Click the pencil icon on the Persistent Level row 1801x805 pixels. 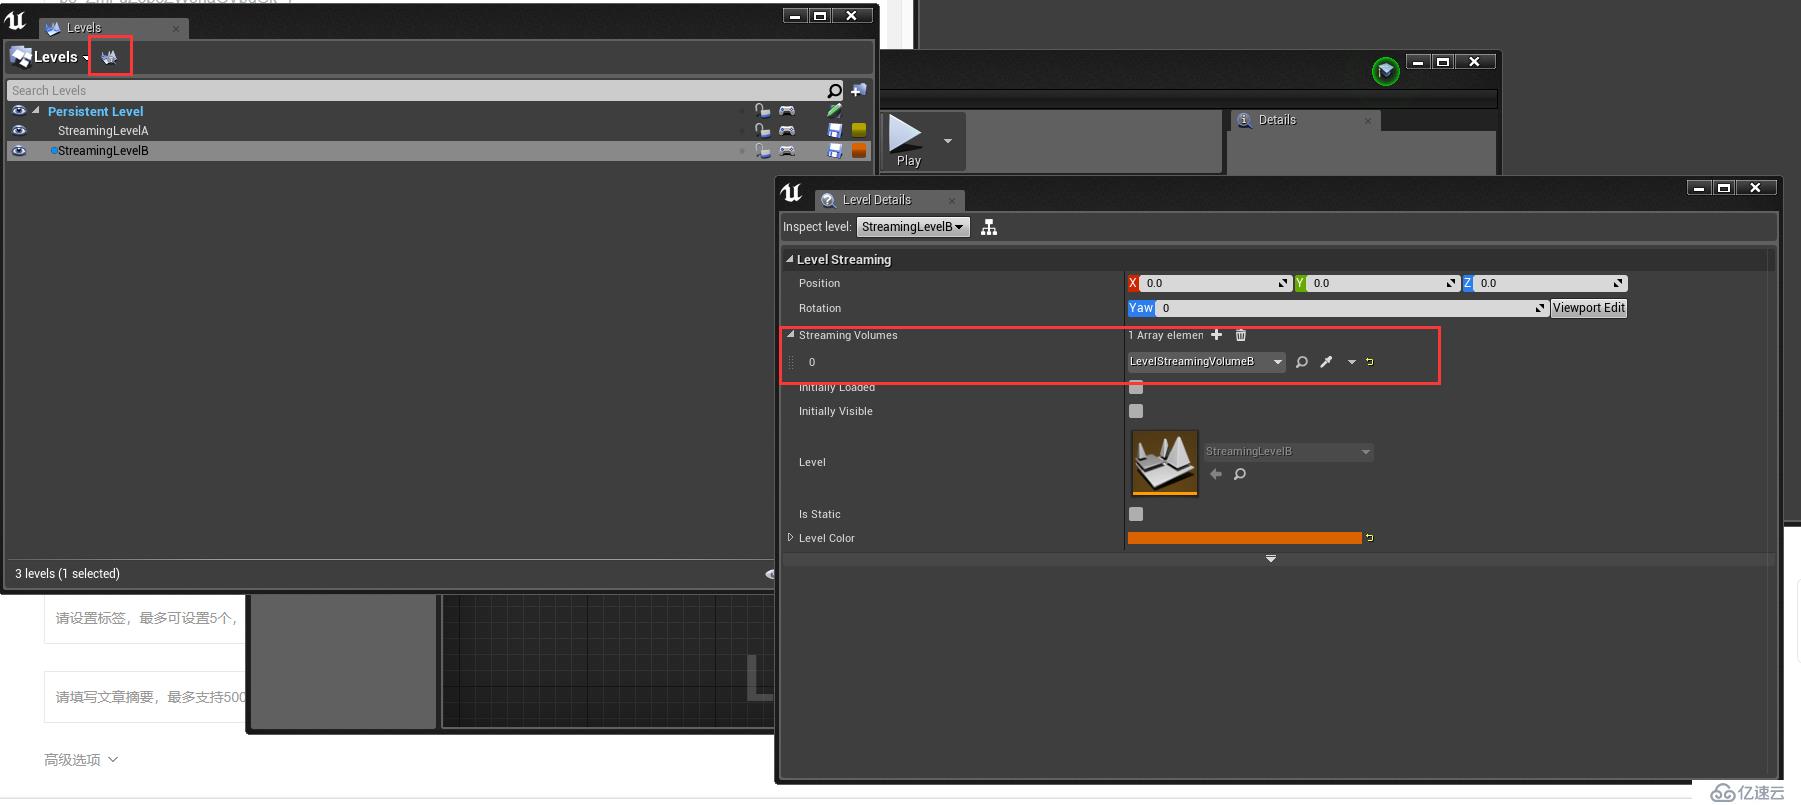(835, 110)
